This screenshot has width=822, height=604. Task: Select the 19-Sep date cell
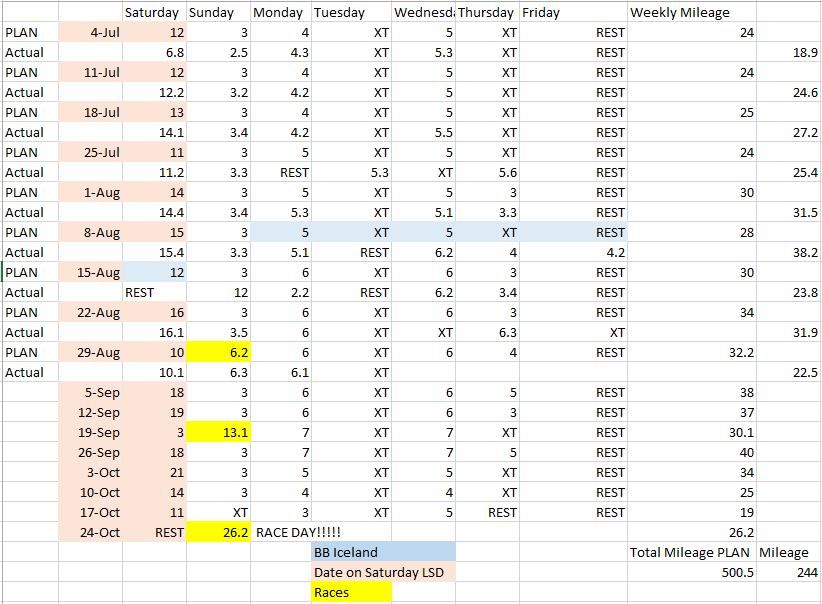pos(90,432)
